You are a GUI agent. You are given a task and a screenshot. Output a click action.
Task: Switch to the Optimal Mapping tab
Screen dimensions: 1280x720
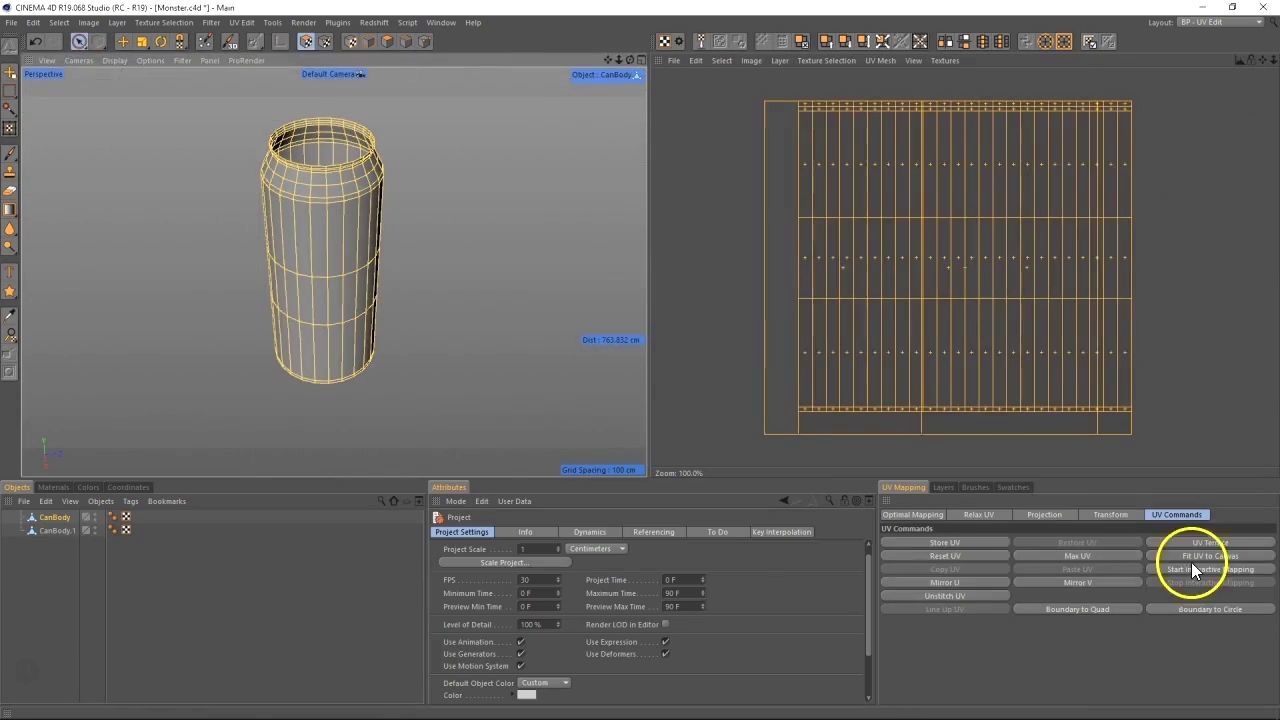tap(913, 515)
